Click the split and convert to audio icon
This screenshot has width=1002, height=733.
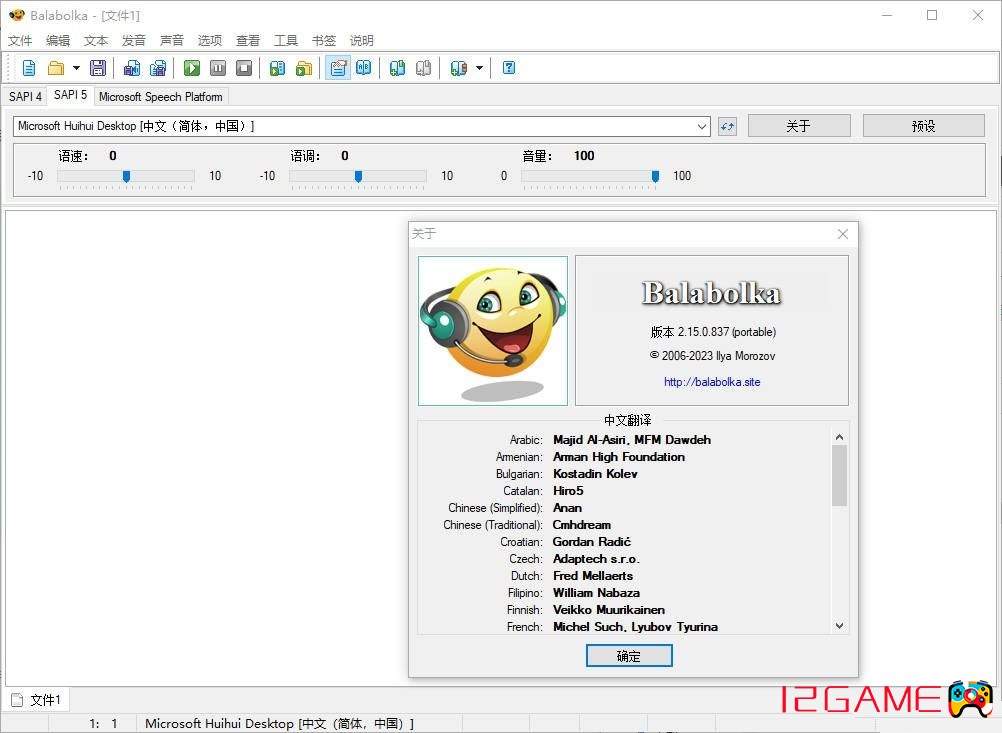(x=158, y=68)
